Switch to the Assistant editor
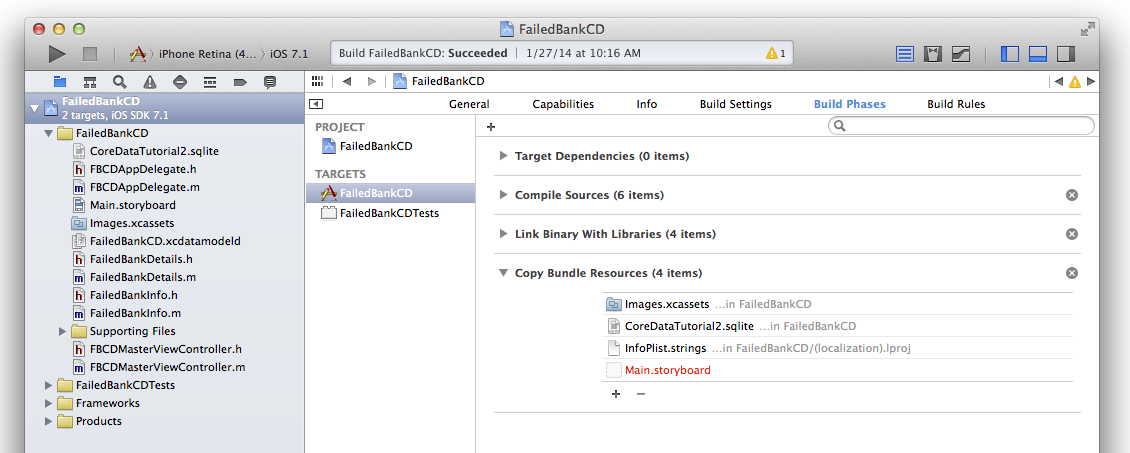 [x=933, y=53]
